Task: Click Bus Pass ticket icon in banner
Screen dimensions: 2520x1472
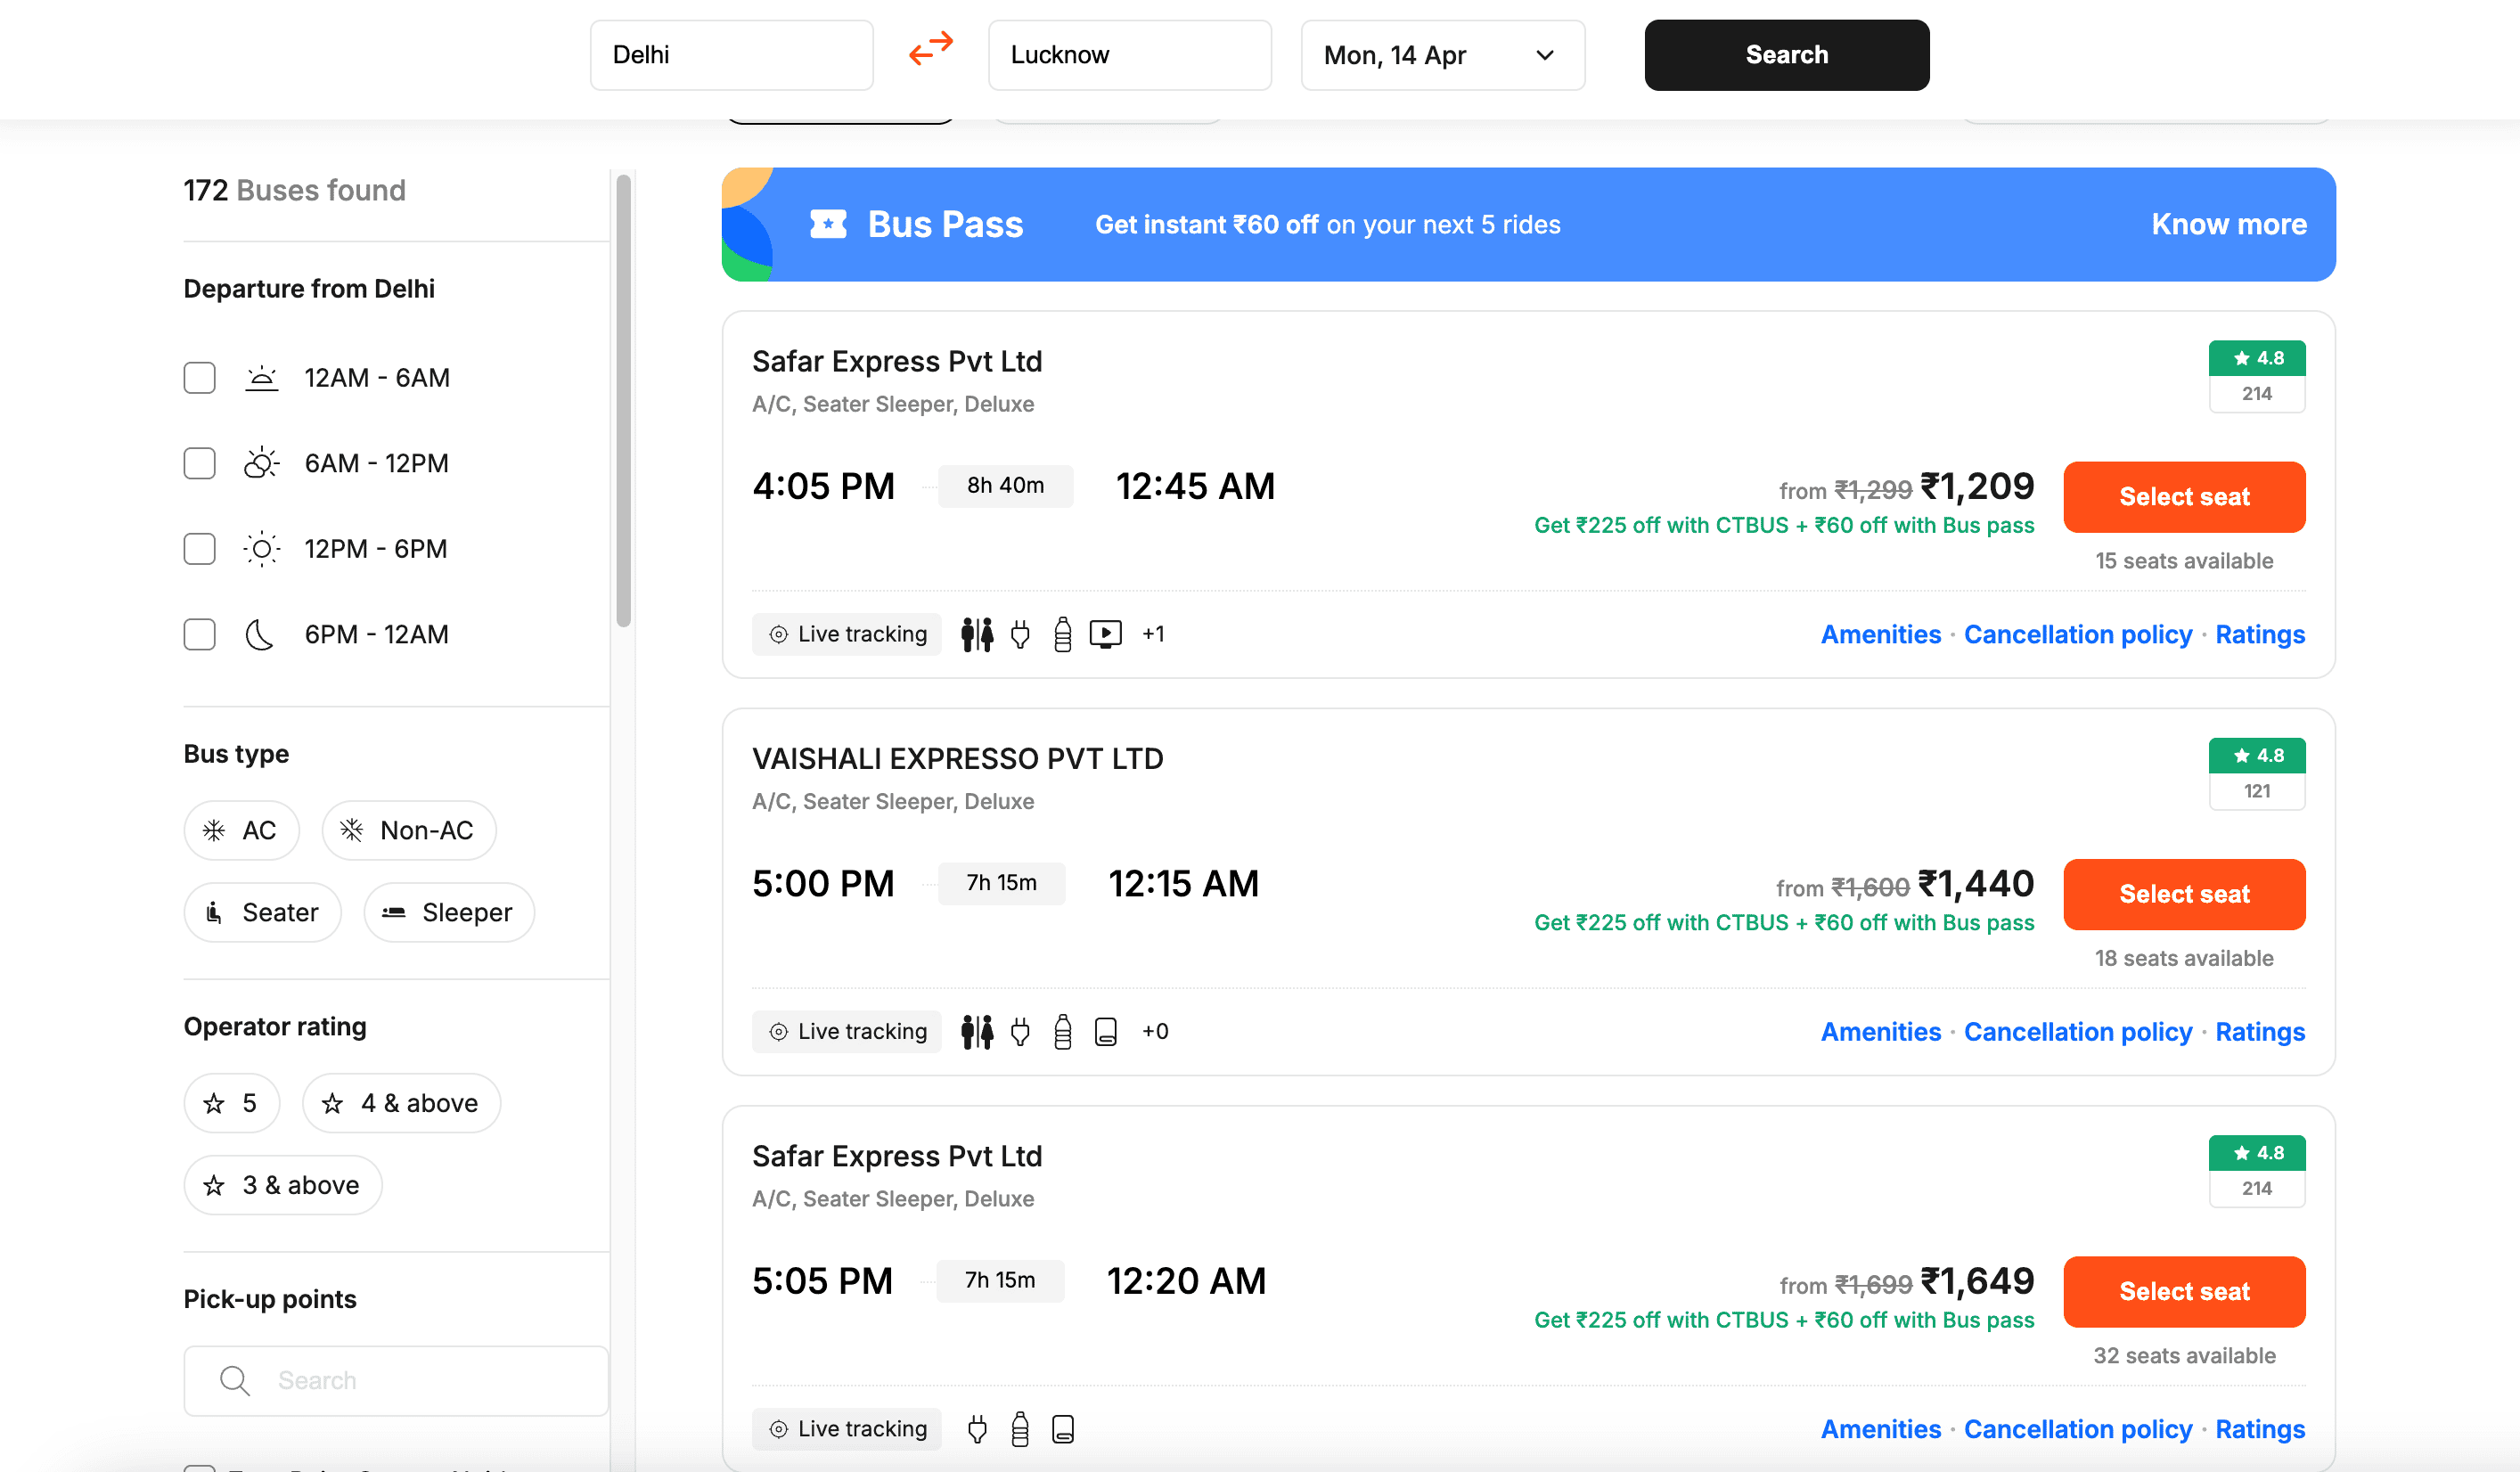Action: click(x=828, y=224)
